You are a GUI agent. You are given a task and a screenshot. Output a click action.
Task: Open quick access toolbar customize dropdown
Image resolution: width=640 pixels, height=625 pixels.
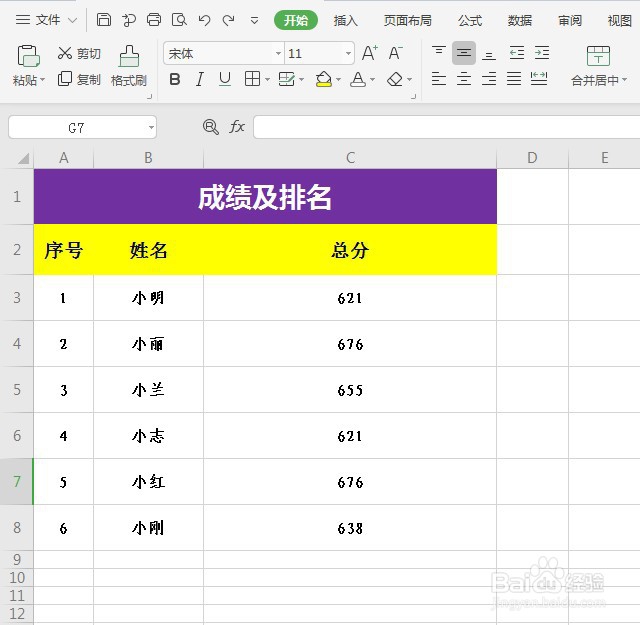point(254,20)
